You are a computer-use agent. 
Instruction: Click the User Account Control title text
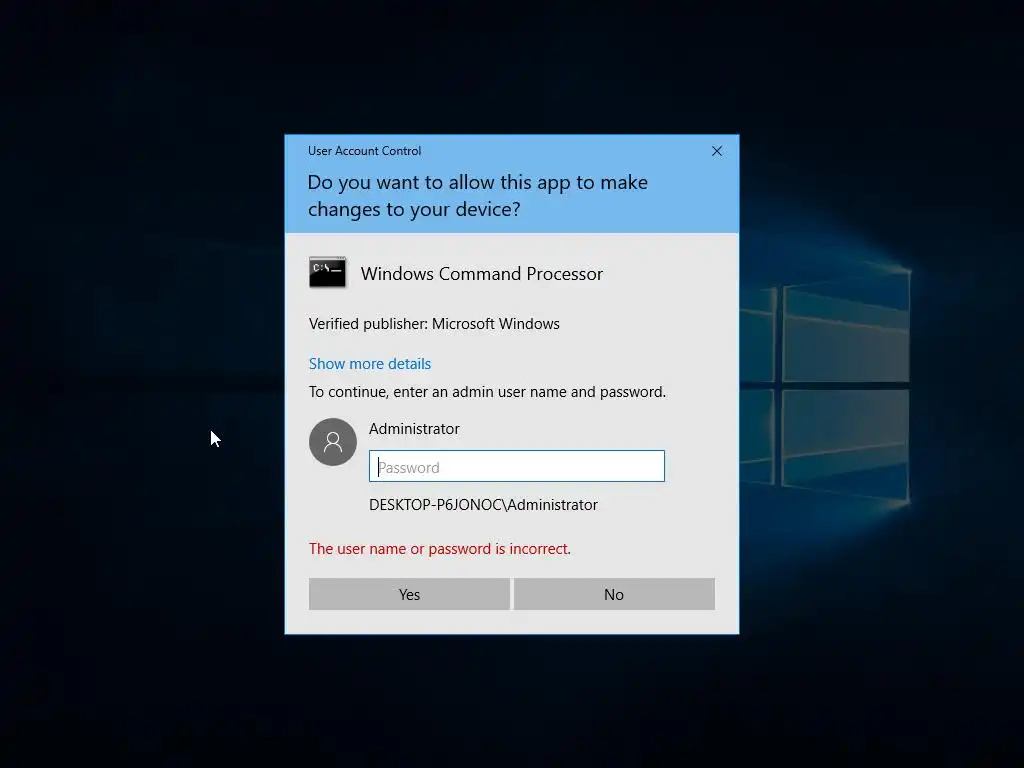364,151
